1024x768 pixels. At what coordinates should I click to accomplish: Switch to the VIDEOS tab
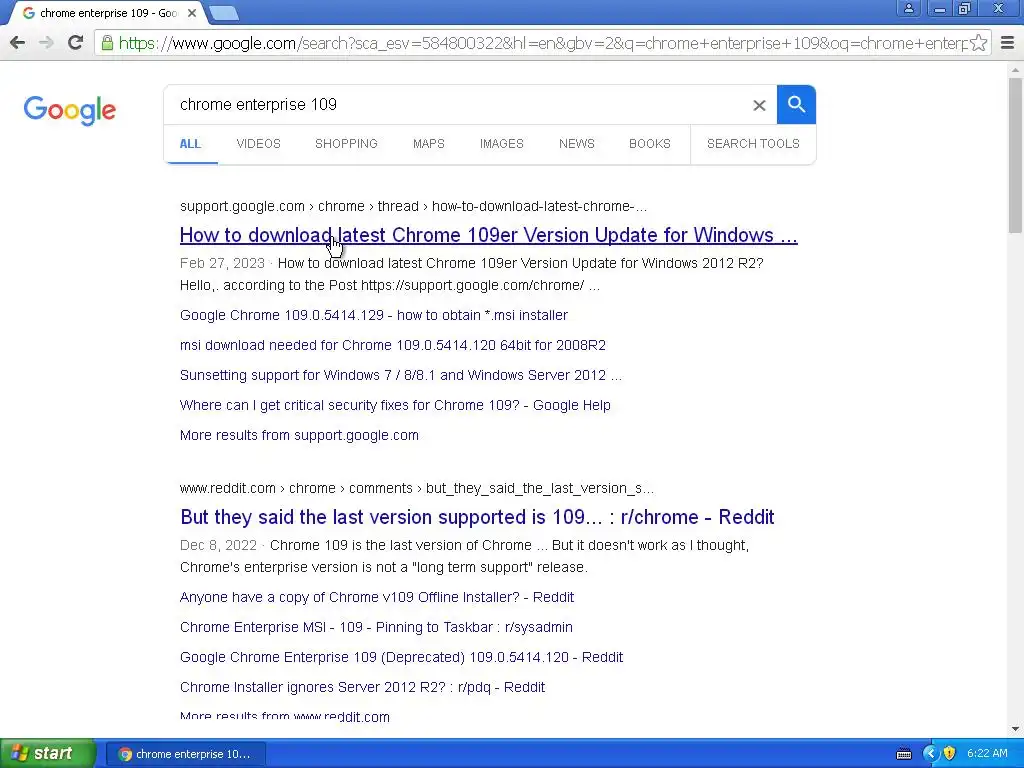click(x=259, y=144)
